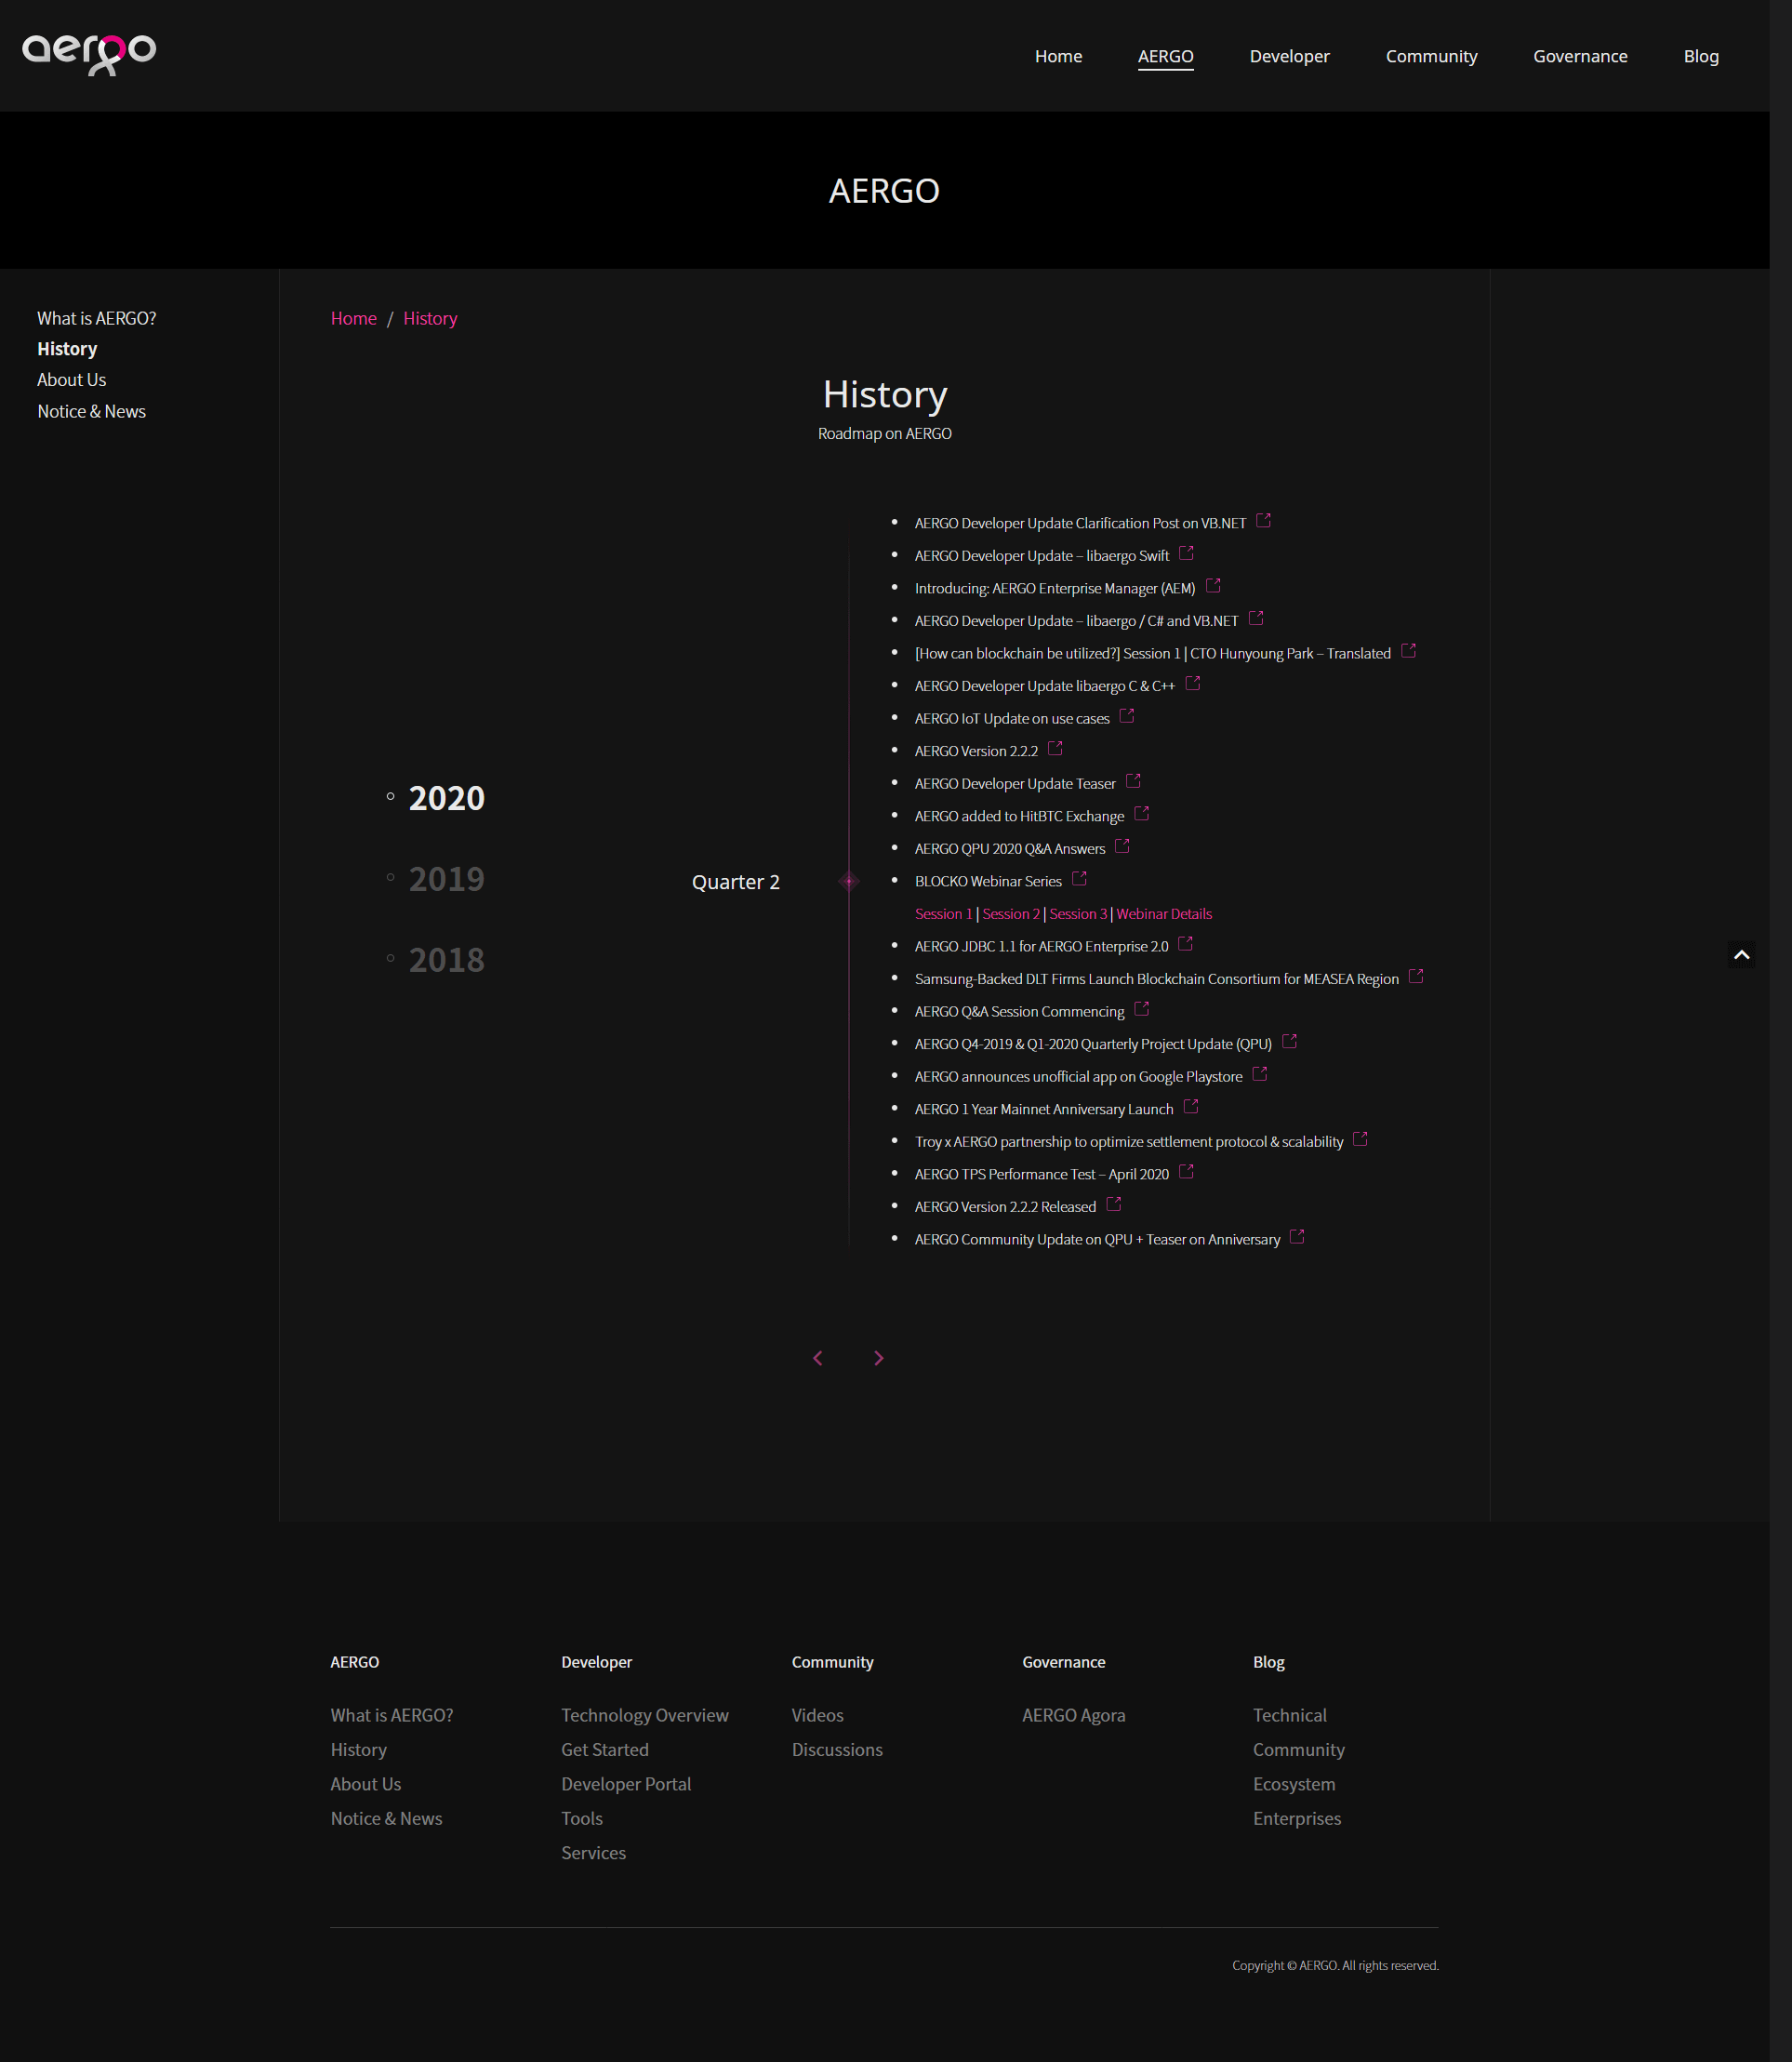Open Webinar Details link

click(x=1164, y=914)
